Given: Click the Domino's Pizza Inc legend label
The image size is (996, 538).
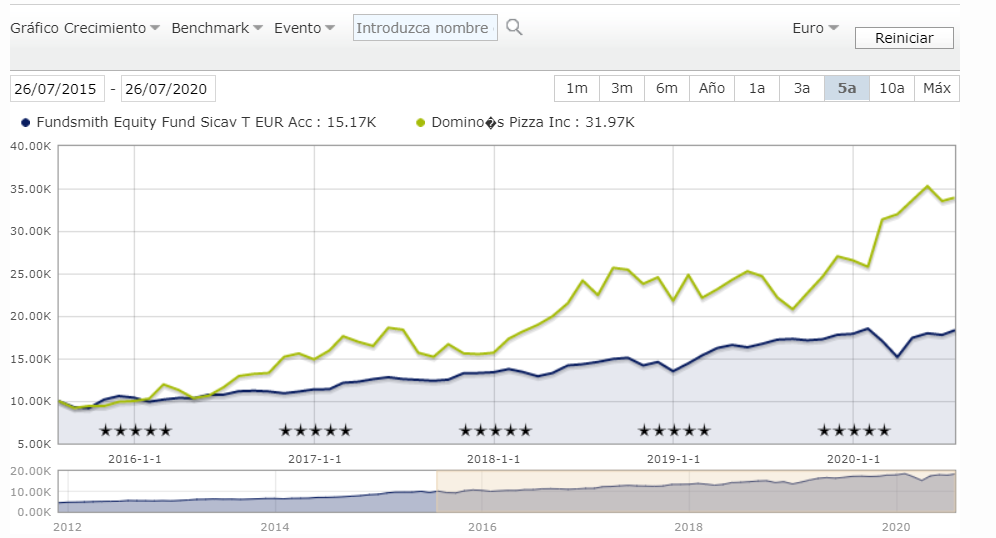Looking at the screenshot, I should tap(533, 122).
